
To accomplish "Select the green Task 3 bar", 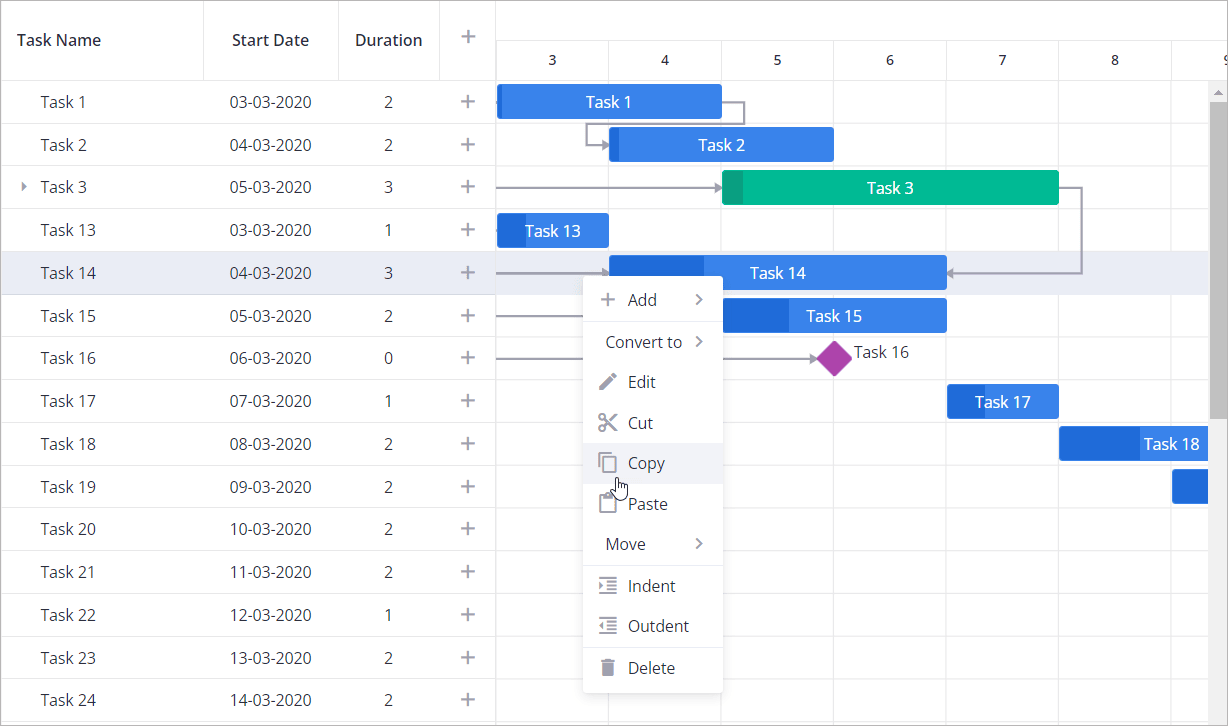I will click(890, 188).
